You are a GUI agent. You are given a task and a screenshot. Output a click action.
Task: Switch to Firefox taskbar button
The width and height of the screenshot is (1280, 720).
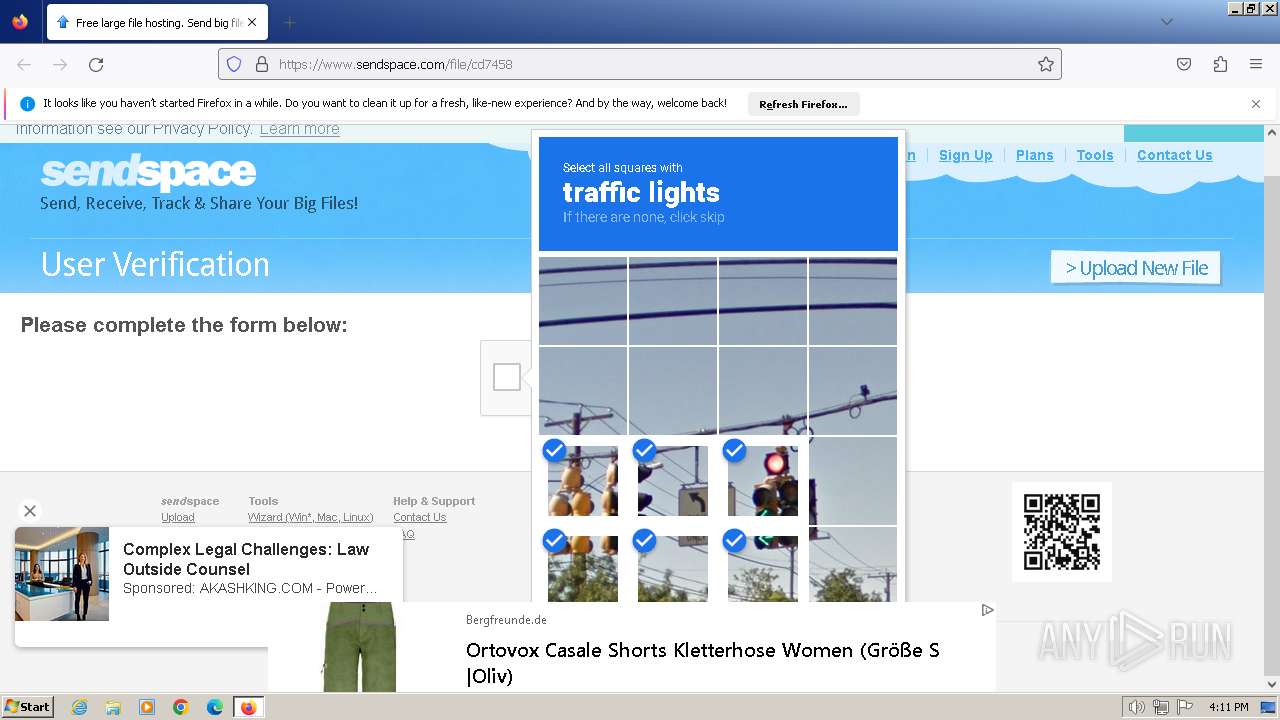tap(249, 707)
